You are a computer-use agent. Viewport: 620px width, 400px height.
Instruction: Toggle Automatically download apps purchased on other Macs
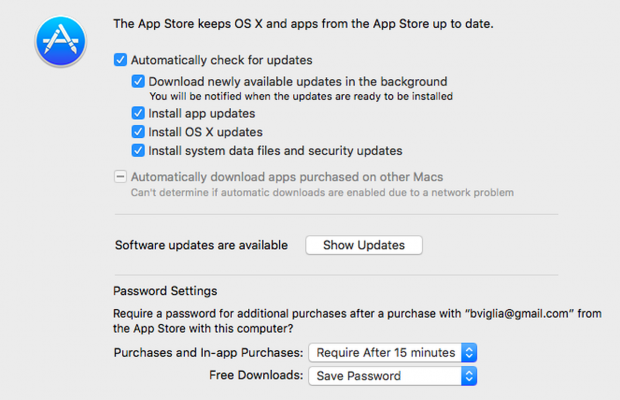[121, 176]
